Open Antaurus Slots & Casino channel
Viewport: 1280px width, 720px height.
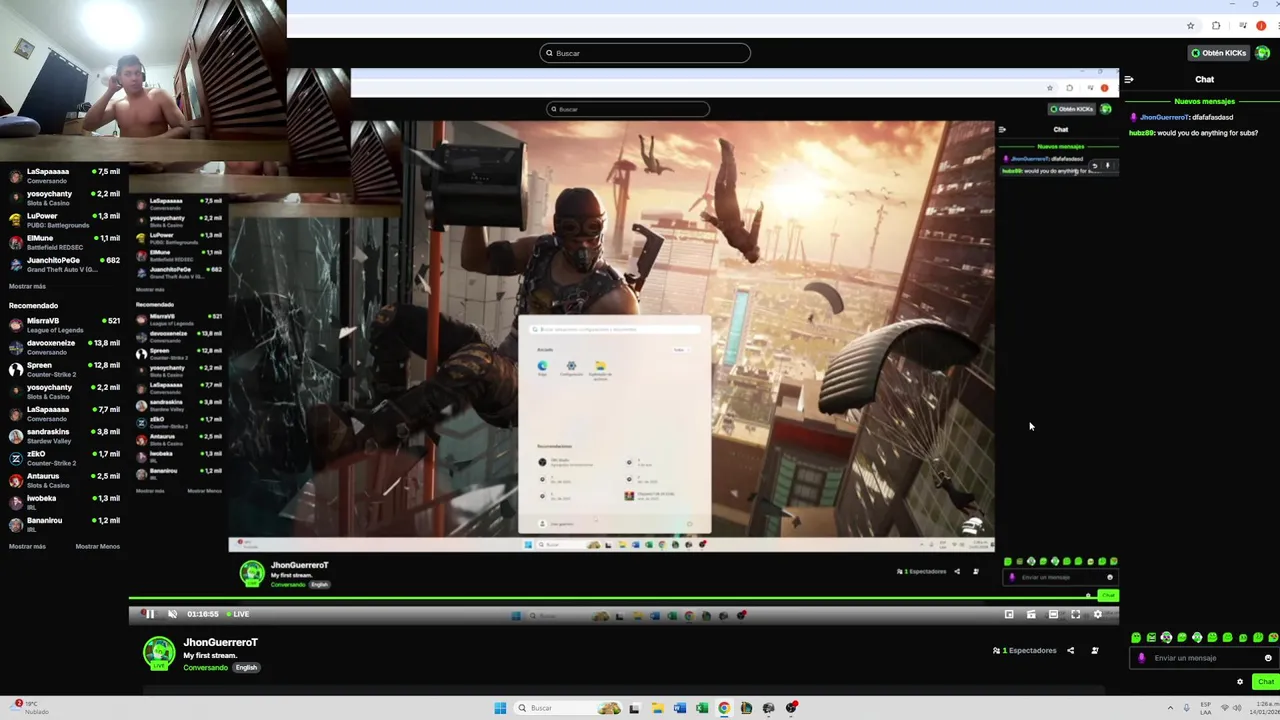pyautogui.click(x=64, y=480)
